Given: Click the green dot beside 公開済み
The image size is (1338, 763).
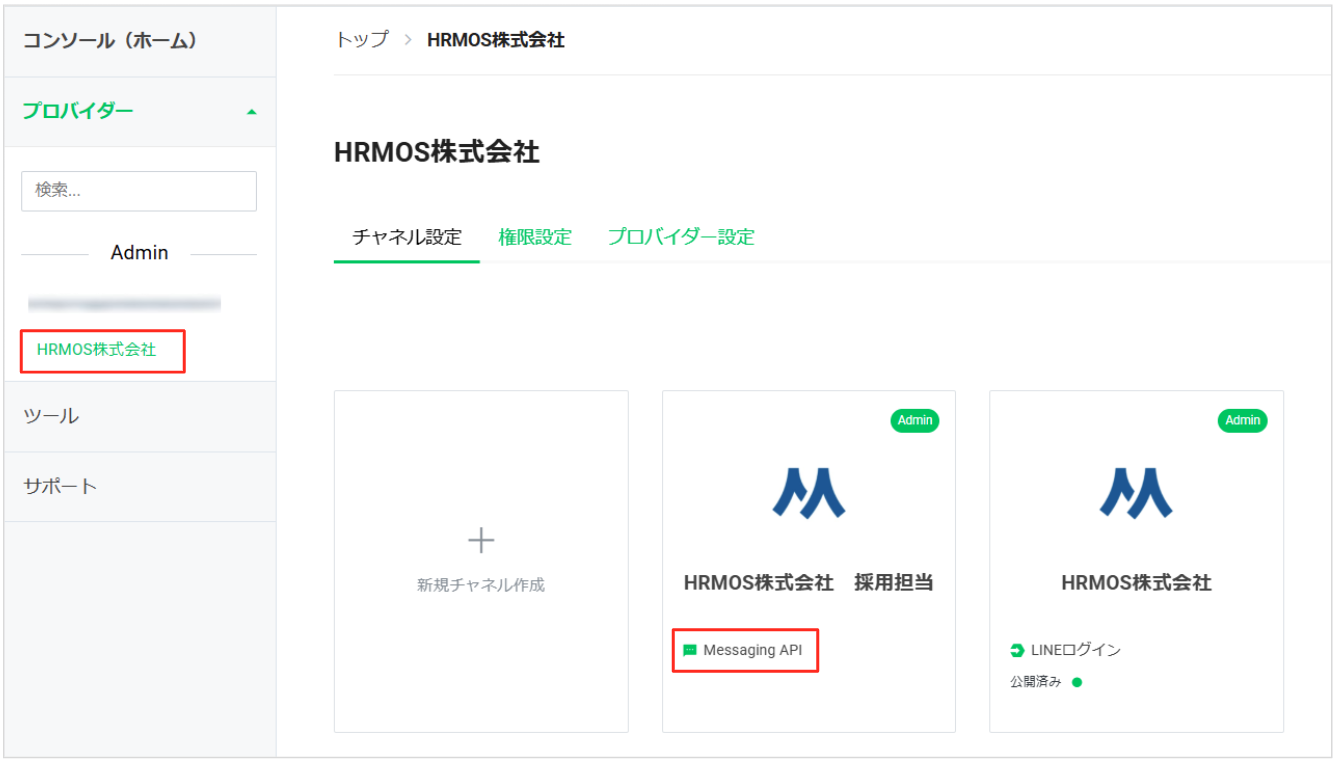Looking at the screenshot, I should coord(1077,683).
